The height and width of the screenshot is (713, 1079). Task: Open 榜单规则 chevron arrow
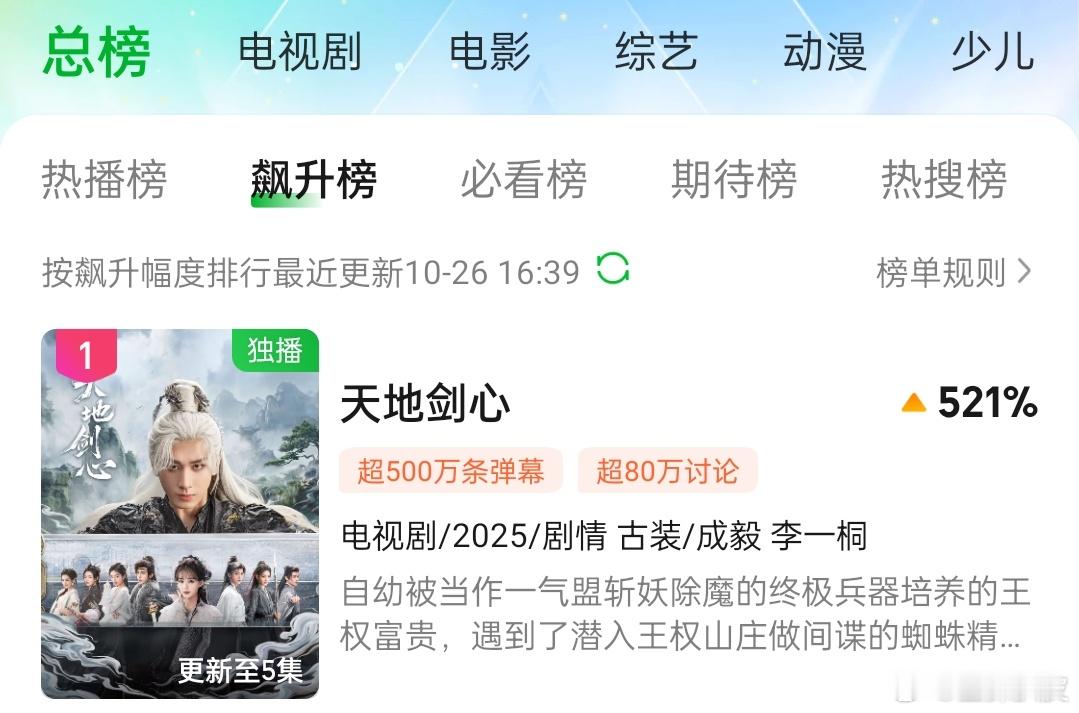click(x=1024, y=271)
